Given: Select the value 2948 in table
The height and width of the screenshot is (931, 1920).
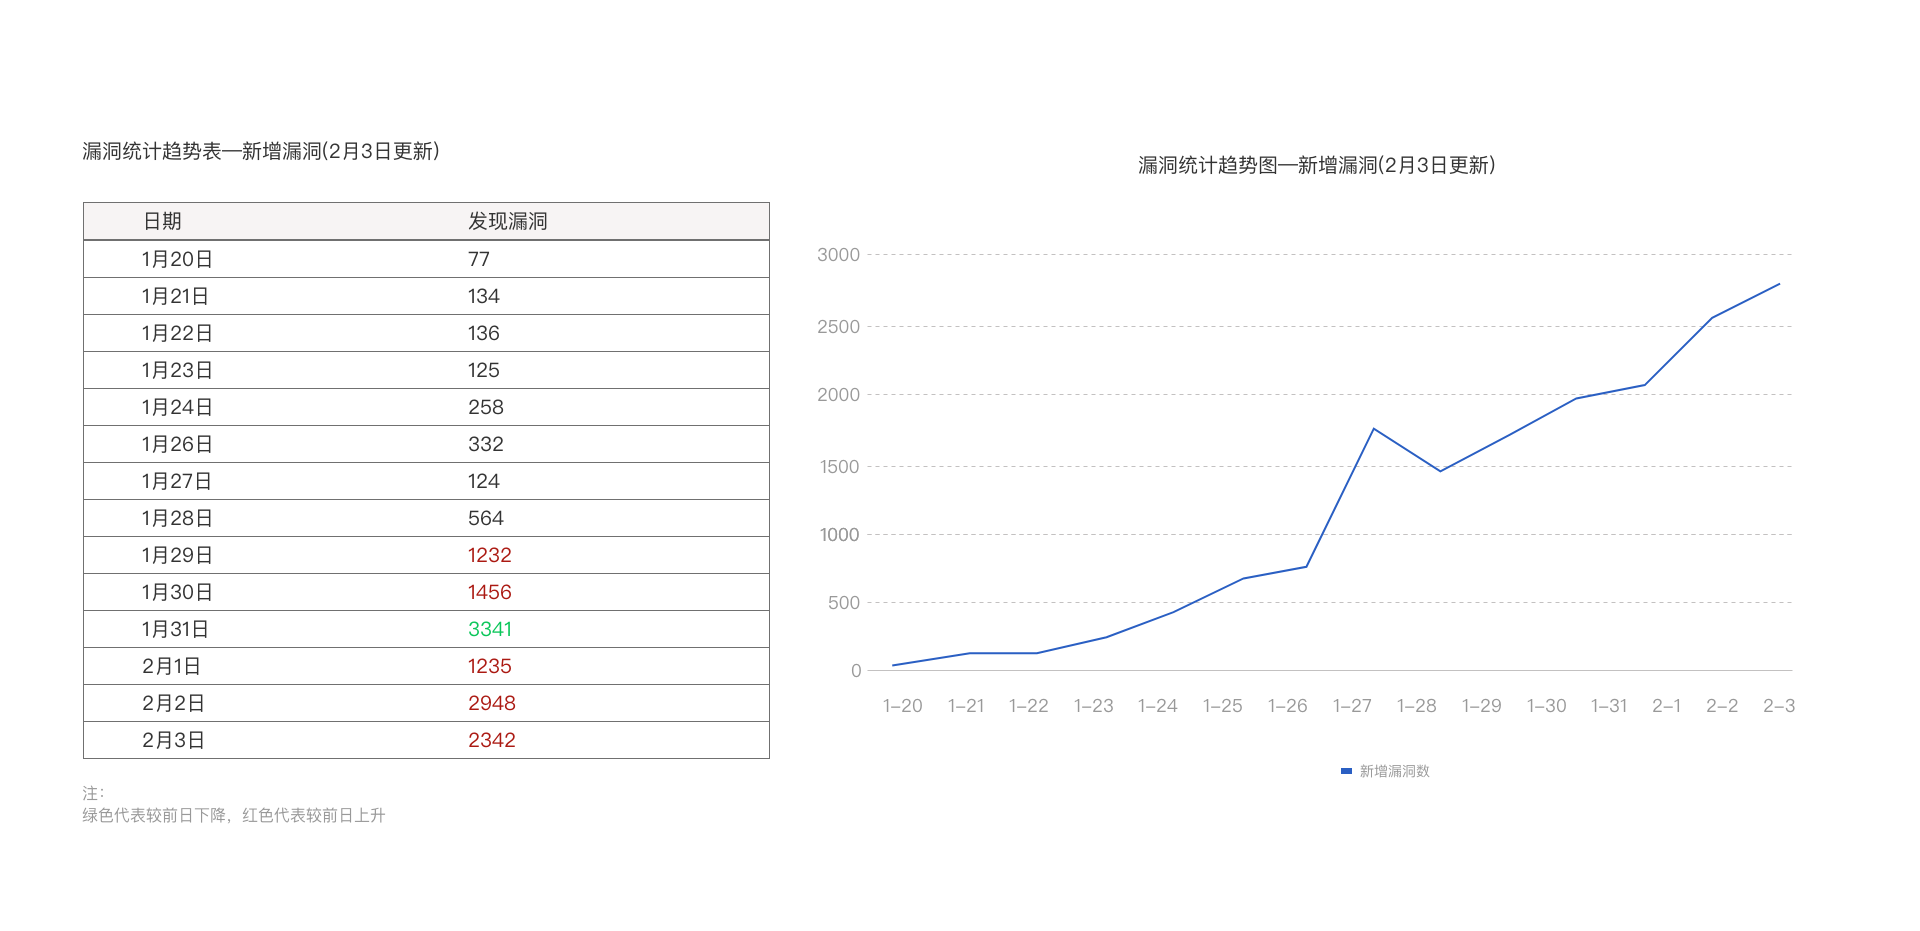Looking at the screenshot, I should coord(491,703).
